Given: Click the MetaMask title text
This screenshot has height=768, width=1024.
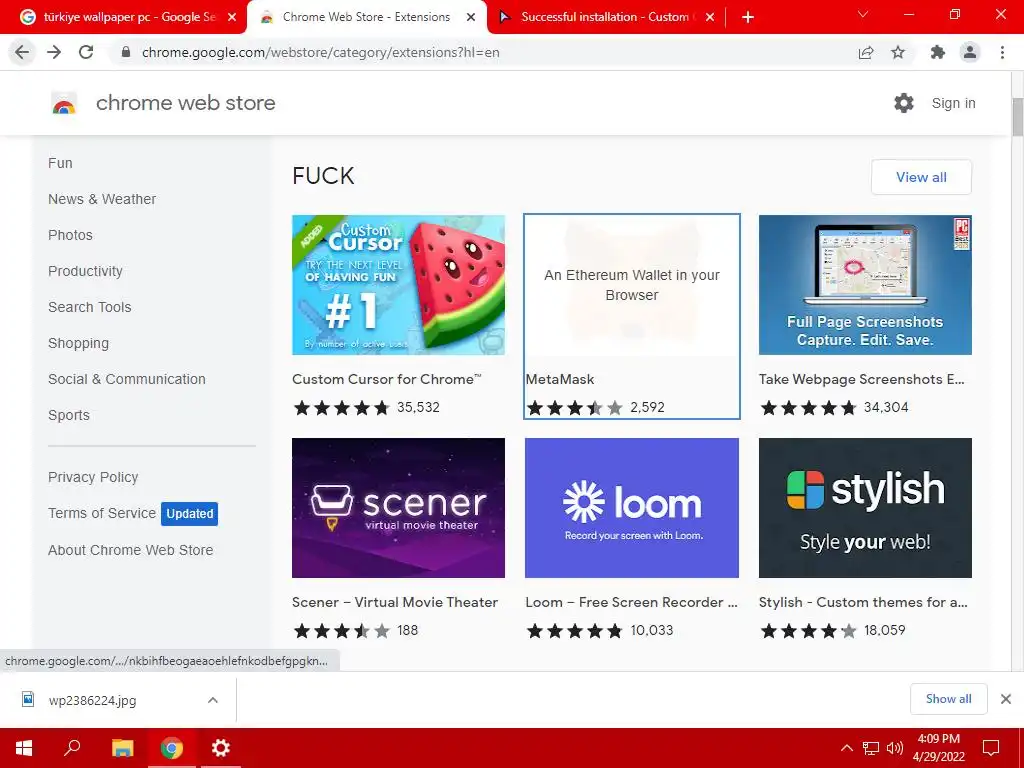Looking at the screenshot, I should (560, 379).
